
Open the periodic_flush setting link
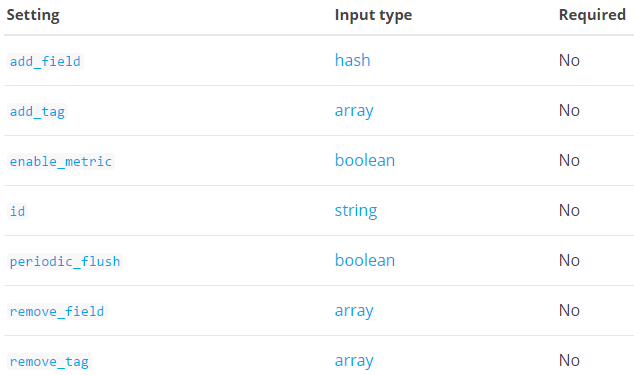point(65,261)
